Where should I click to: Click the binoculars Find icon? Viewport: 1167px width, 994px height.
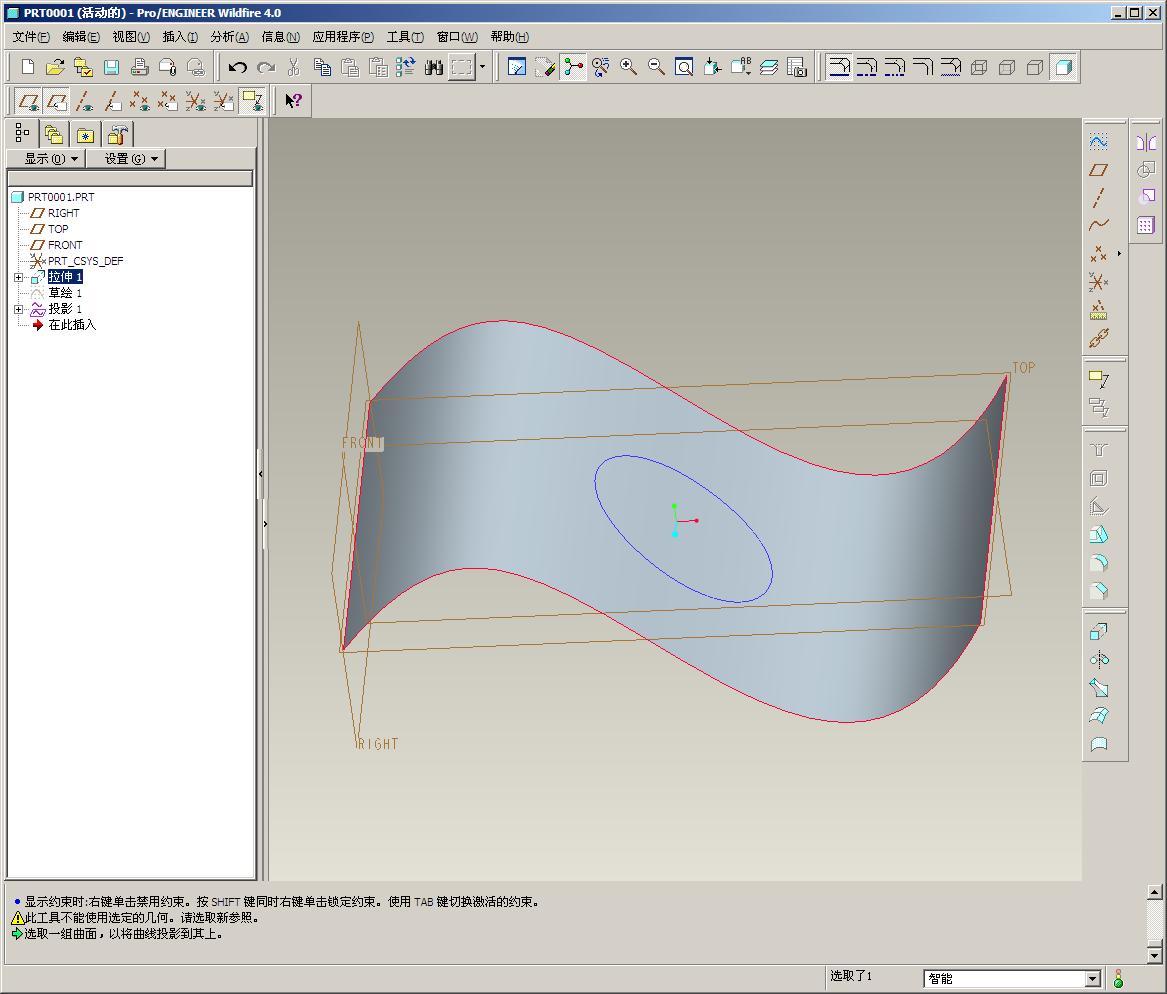coord(433,68)
